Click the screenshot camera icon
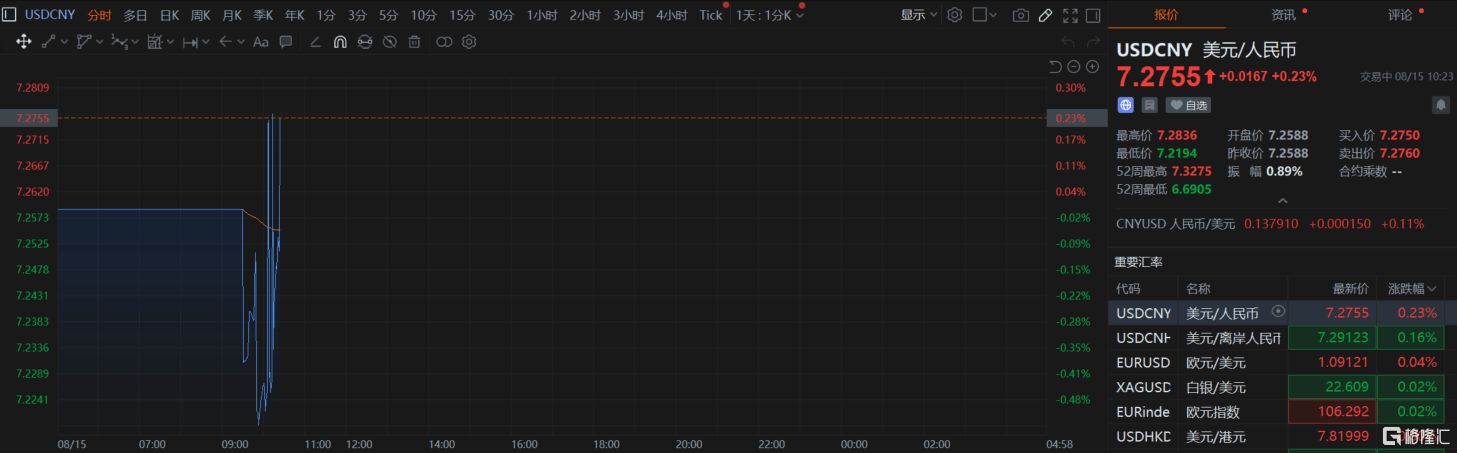 pos(1020,15)
